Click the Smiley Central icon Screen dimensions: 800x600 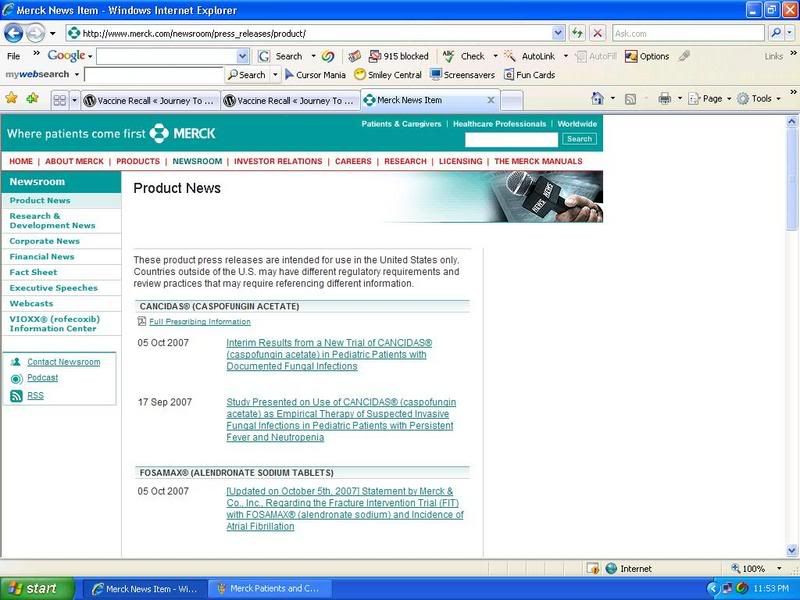tap(360, 74)
